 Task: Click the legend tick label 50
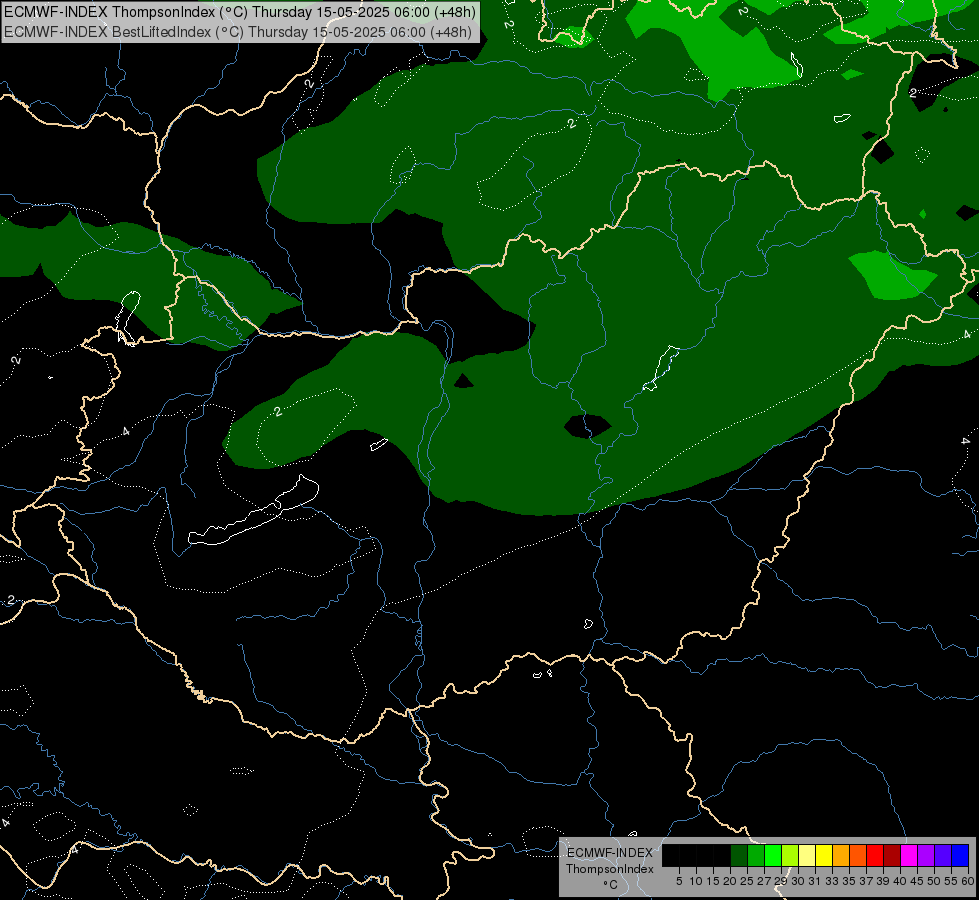point(934,881)
